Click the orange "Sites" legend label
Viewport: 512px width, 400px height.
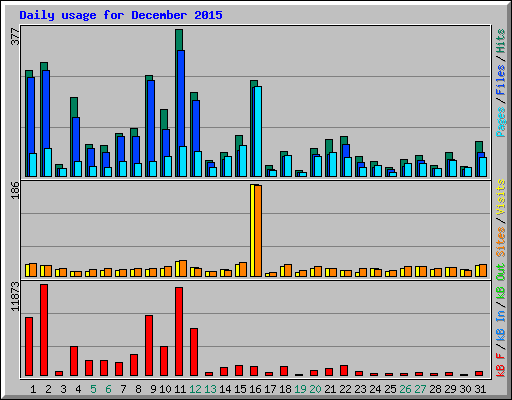click(501, 242)
